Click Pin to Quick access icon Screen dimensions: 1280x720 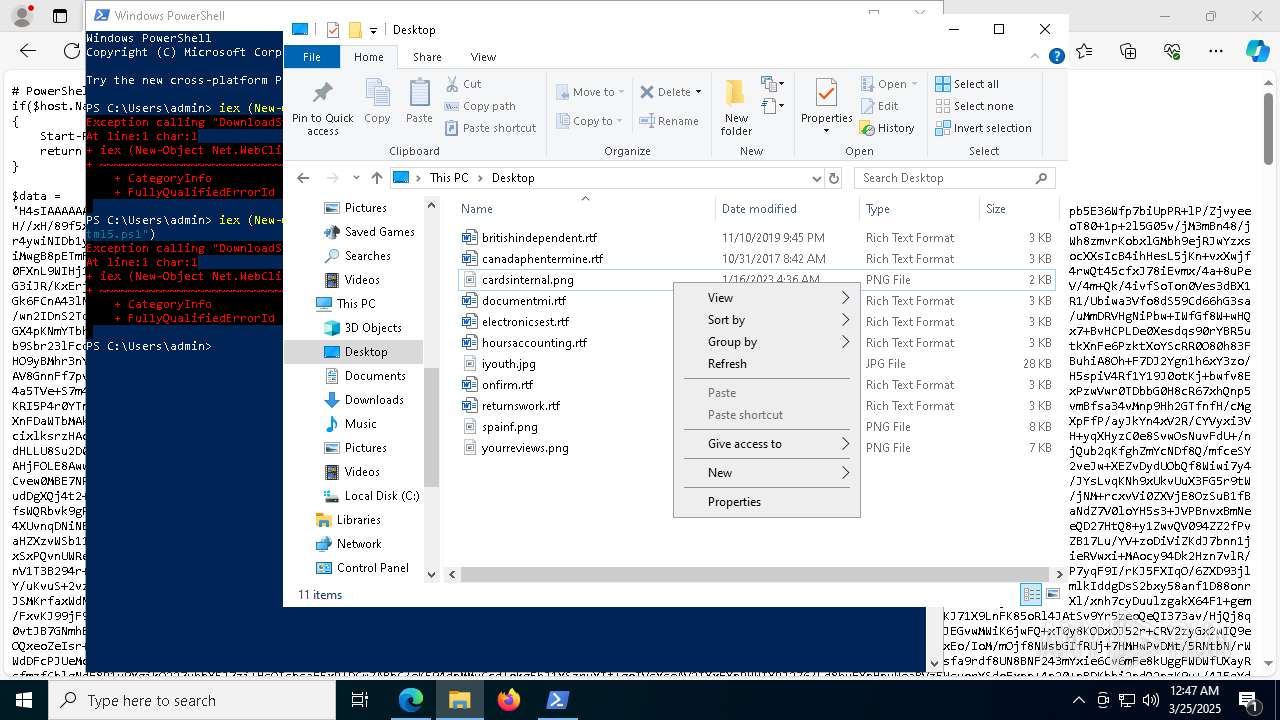(x=322, y=93)
